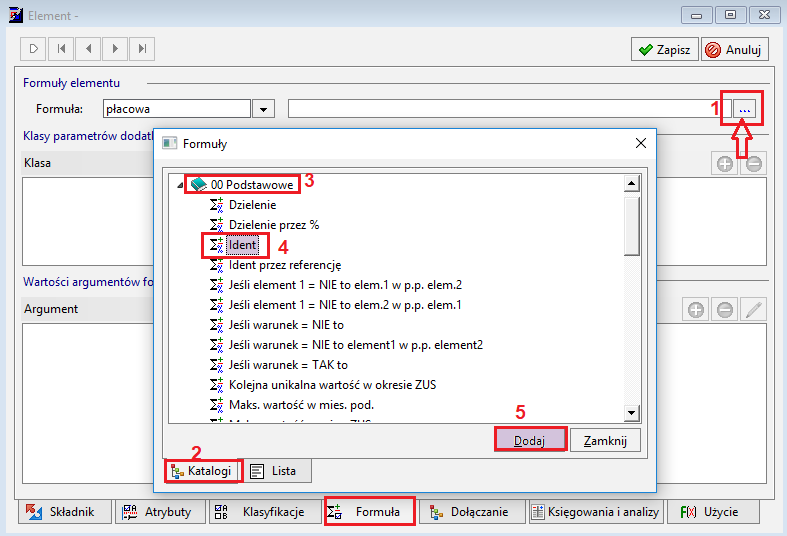Add class with plus icon in Klasa section
Image resolution: width=787 pixels, height=536 pixels.
click(724, 164)
